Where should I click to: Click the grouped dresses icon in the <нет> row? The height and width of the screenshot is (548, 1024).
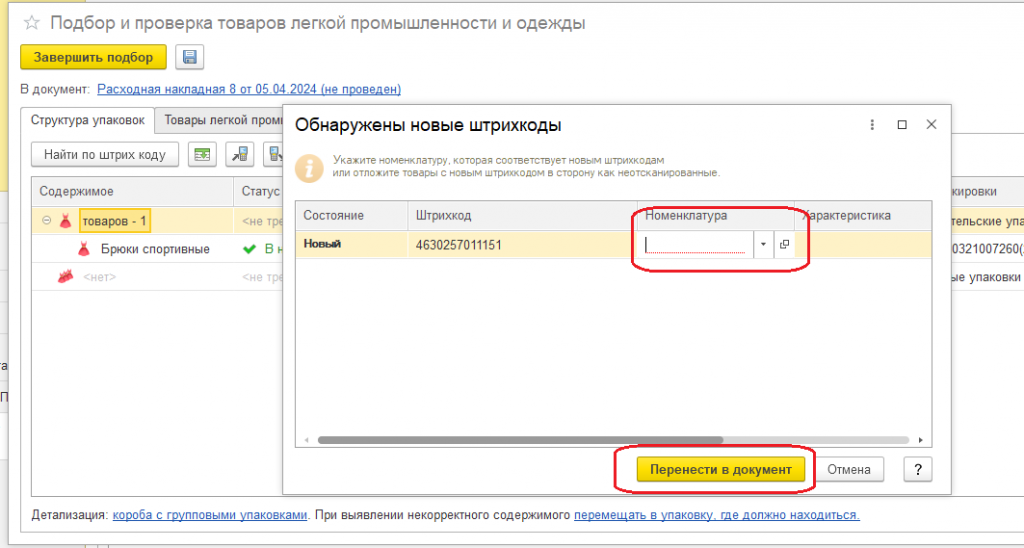point(65,276)
